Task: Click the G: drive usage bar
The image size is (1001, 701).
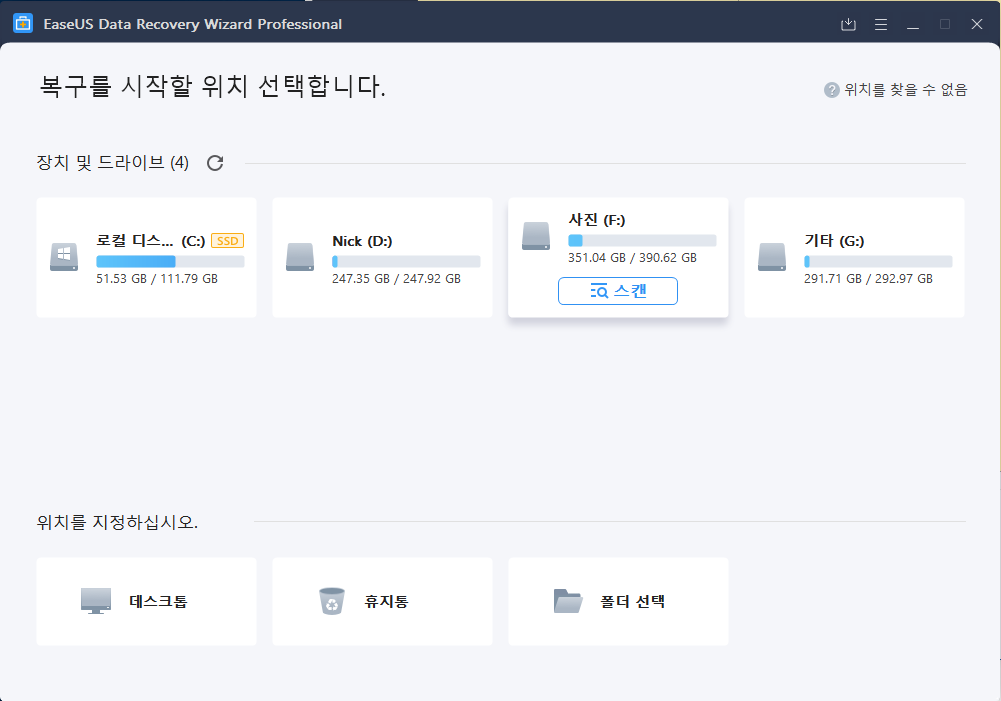Action: [x=878, y=261]
